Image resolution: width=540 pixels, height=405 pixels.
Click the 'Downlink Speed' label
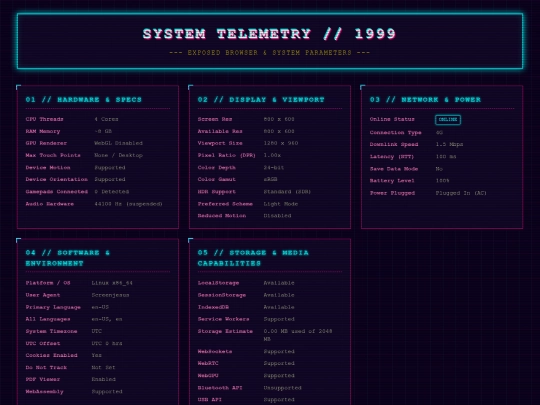tap(394, 144)
